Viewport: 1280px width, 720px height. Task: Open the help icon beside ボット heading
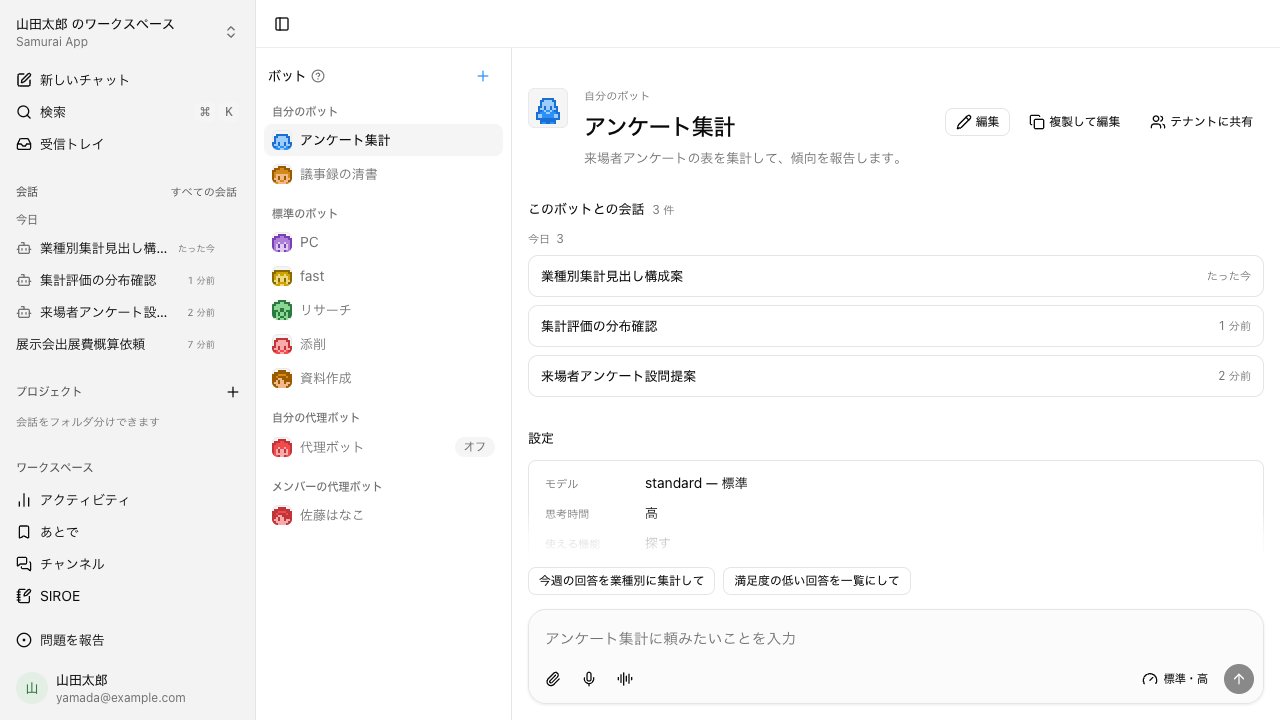(318, 76)
